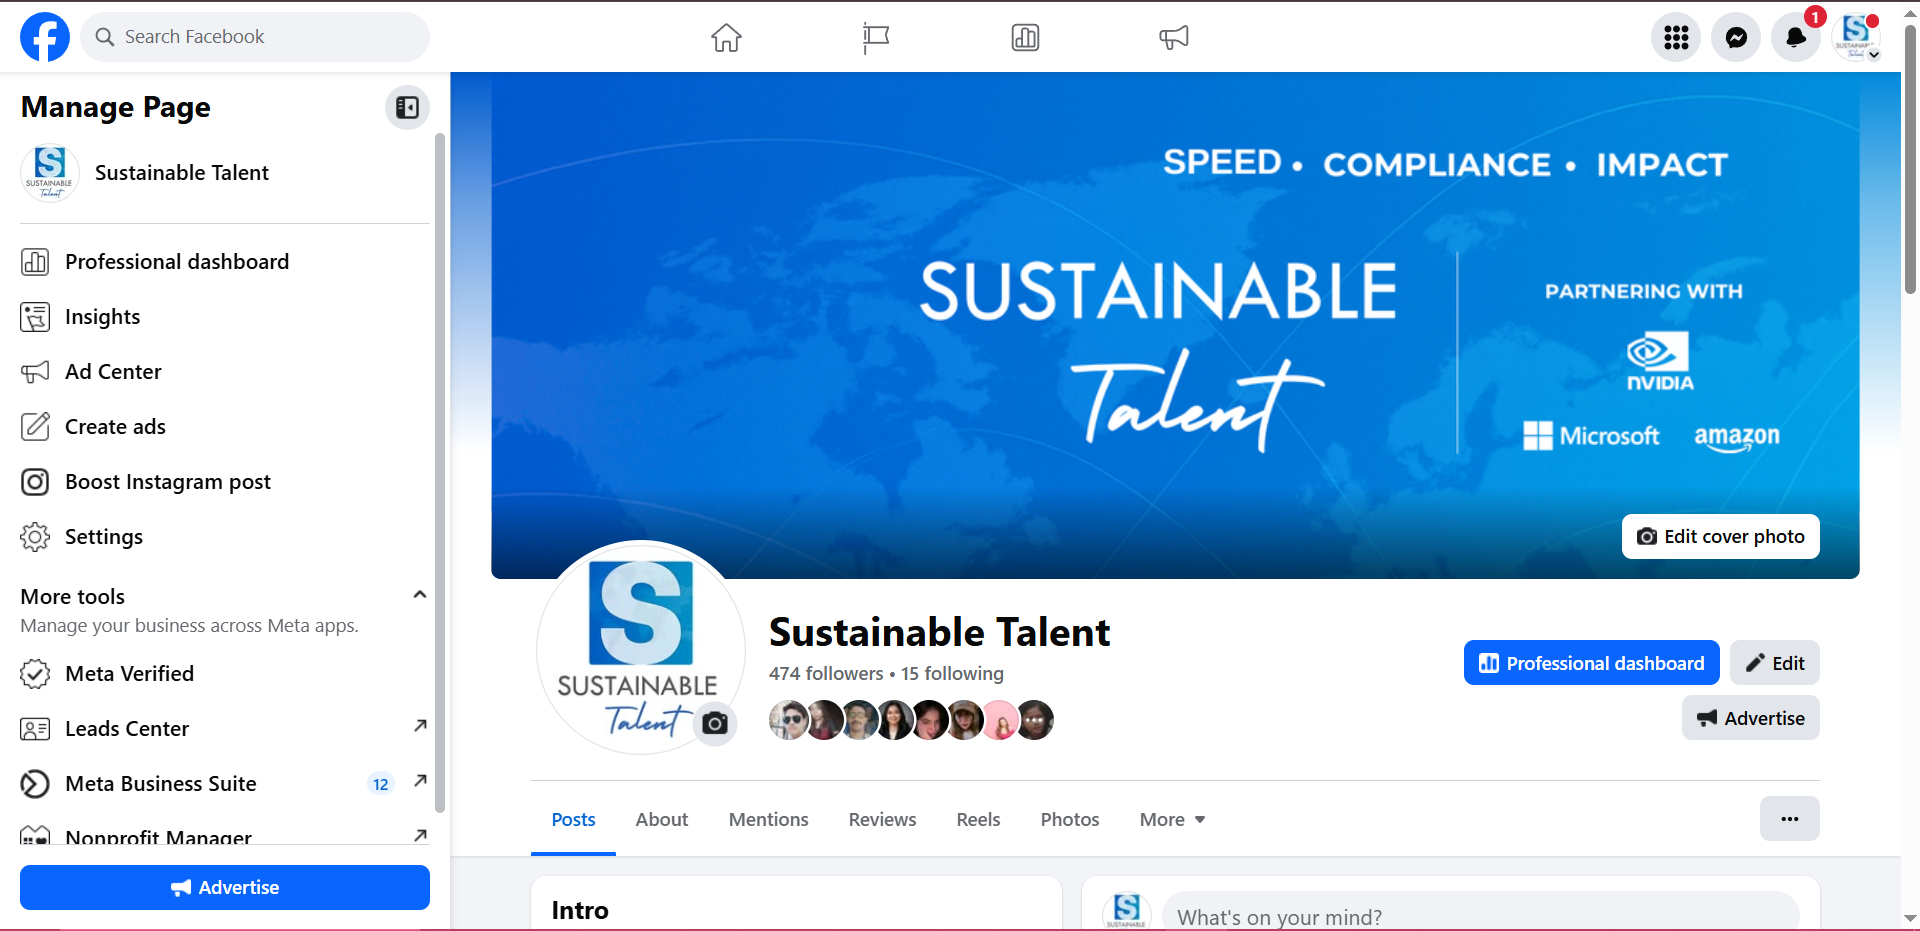Click the Facebook logo icon
1920x931 pixels.
tap(45, 37)
